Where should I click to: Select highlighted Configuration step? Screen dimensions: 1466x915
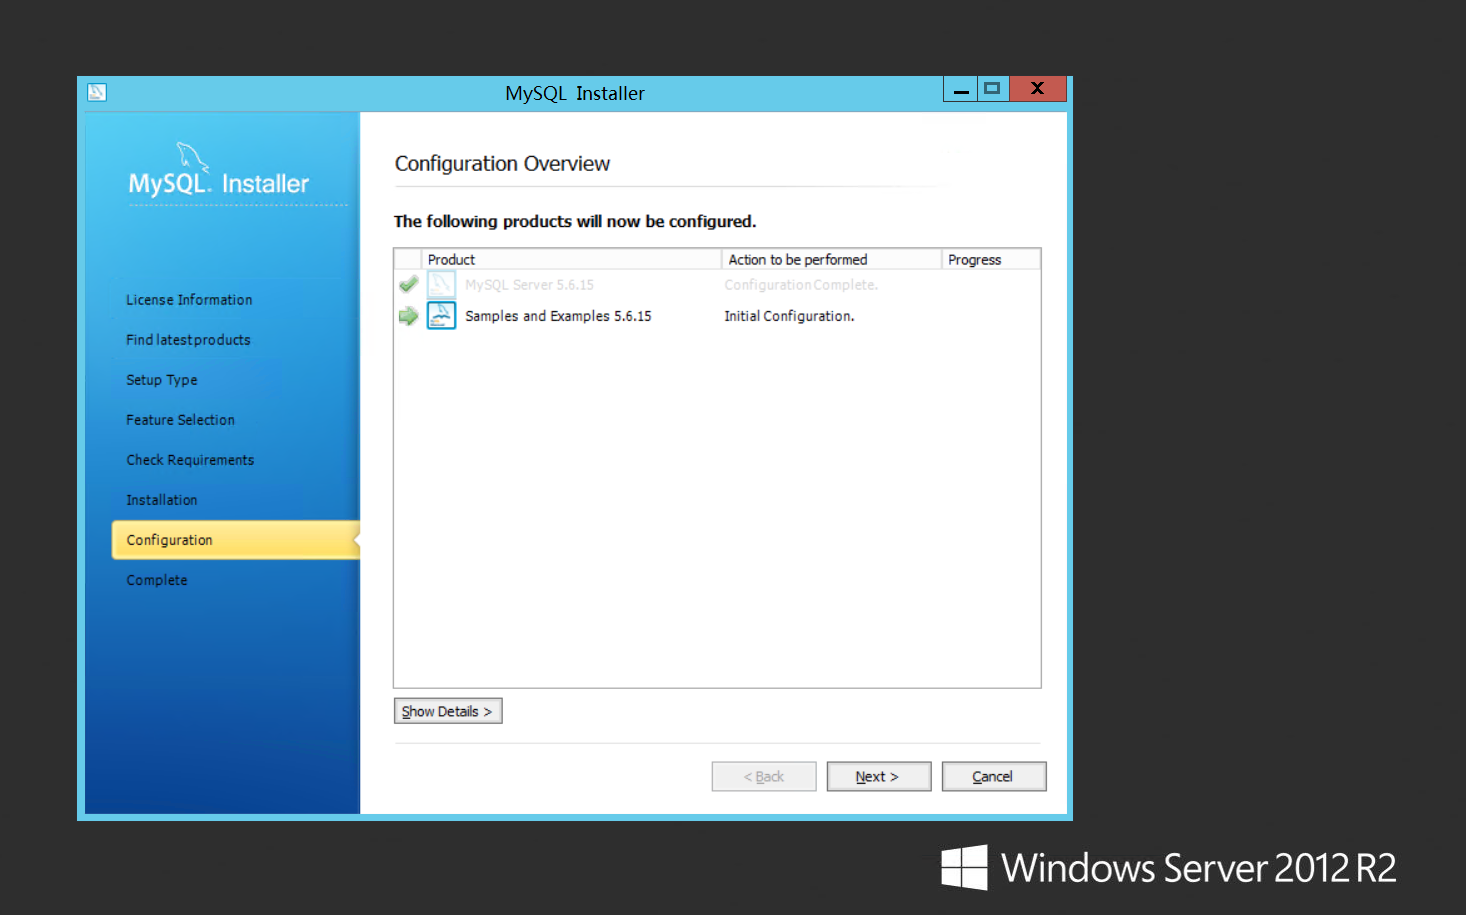coord(236,540)
